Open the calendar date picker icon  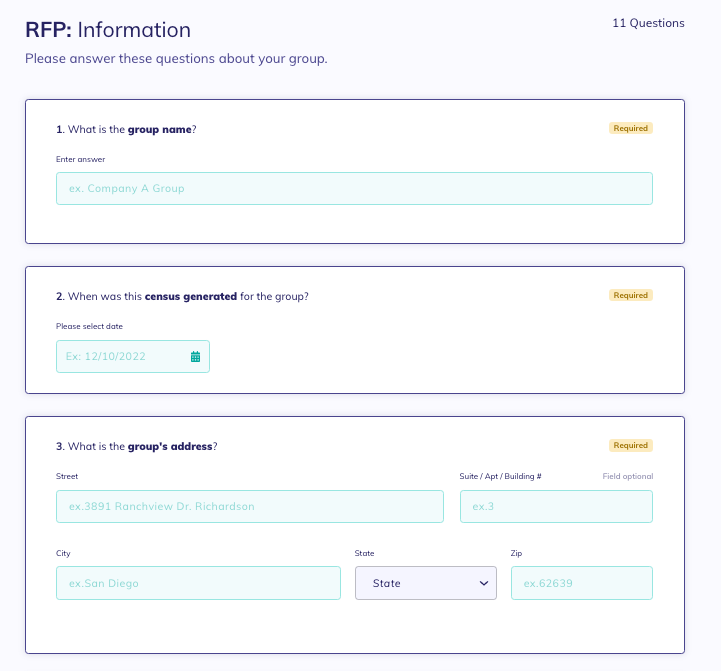pyautogui.click(x=195, y=356)
